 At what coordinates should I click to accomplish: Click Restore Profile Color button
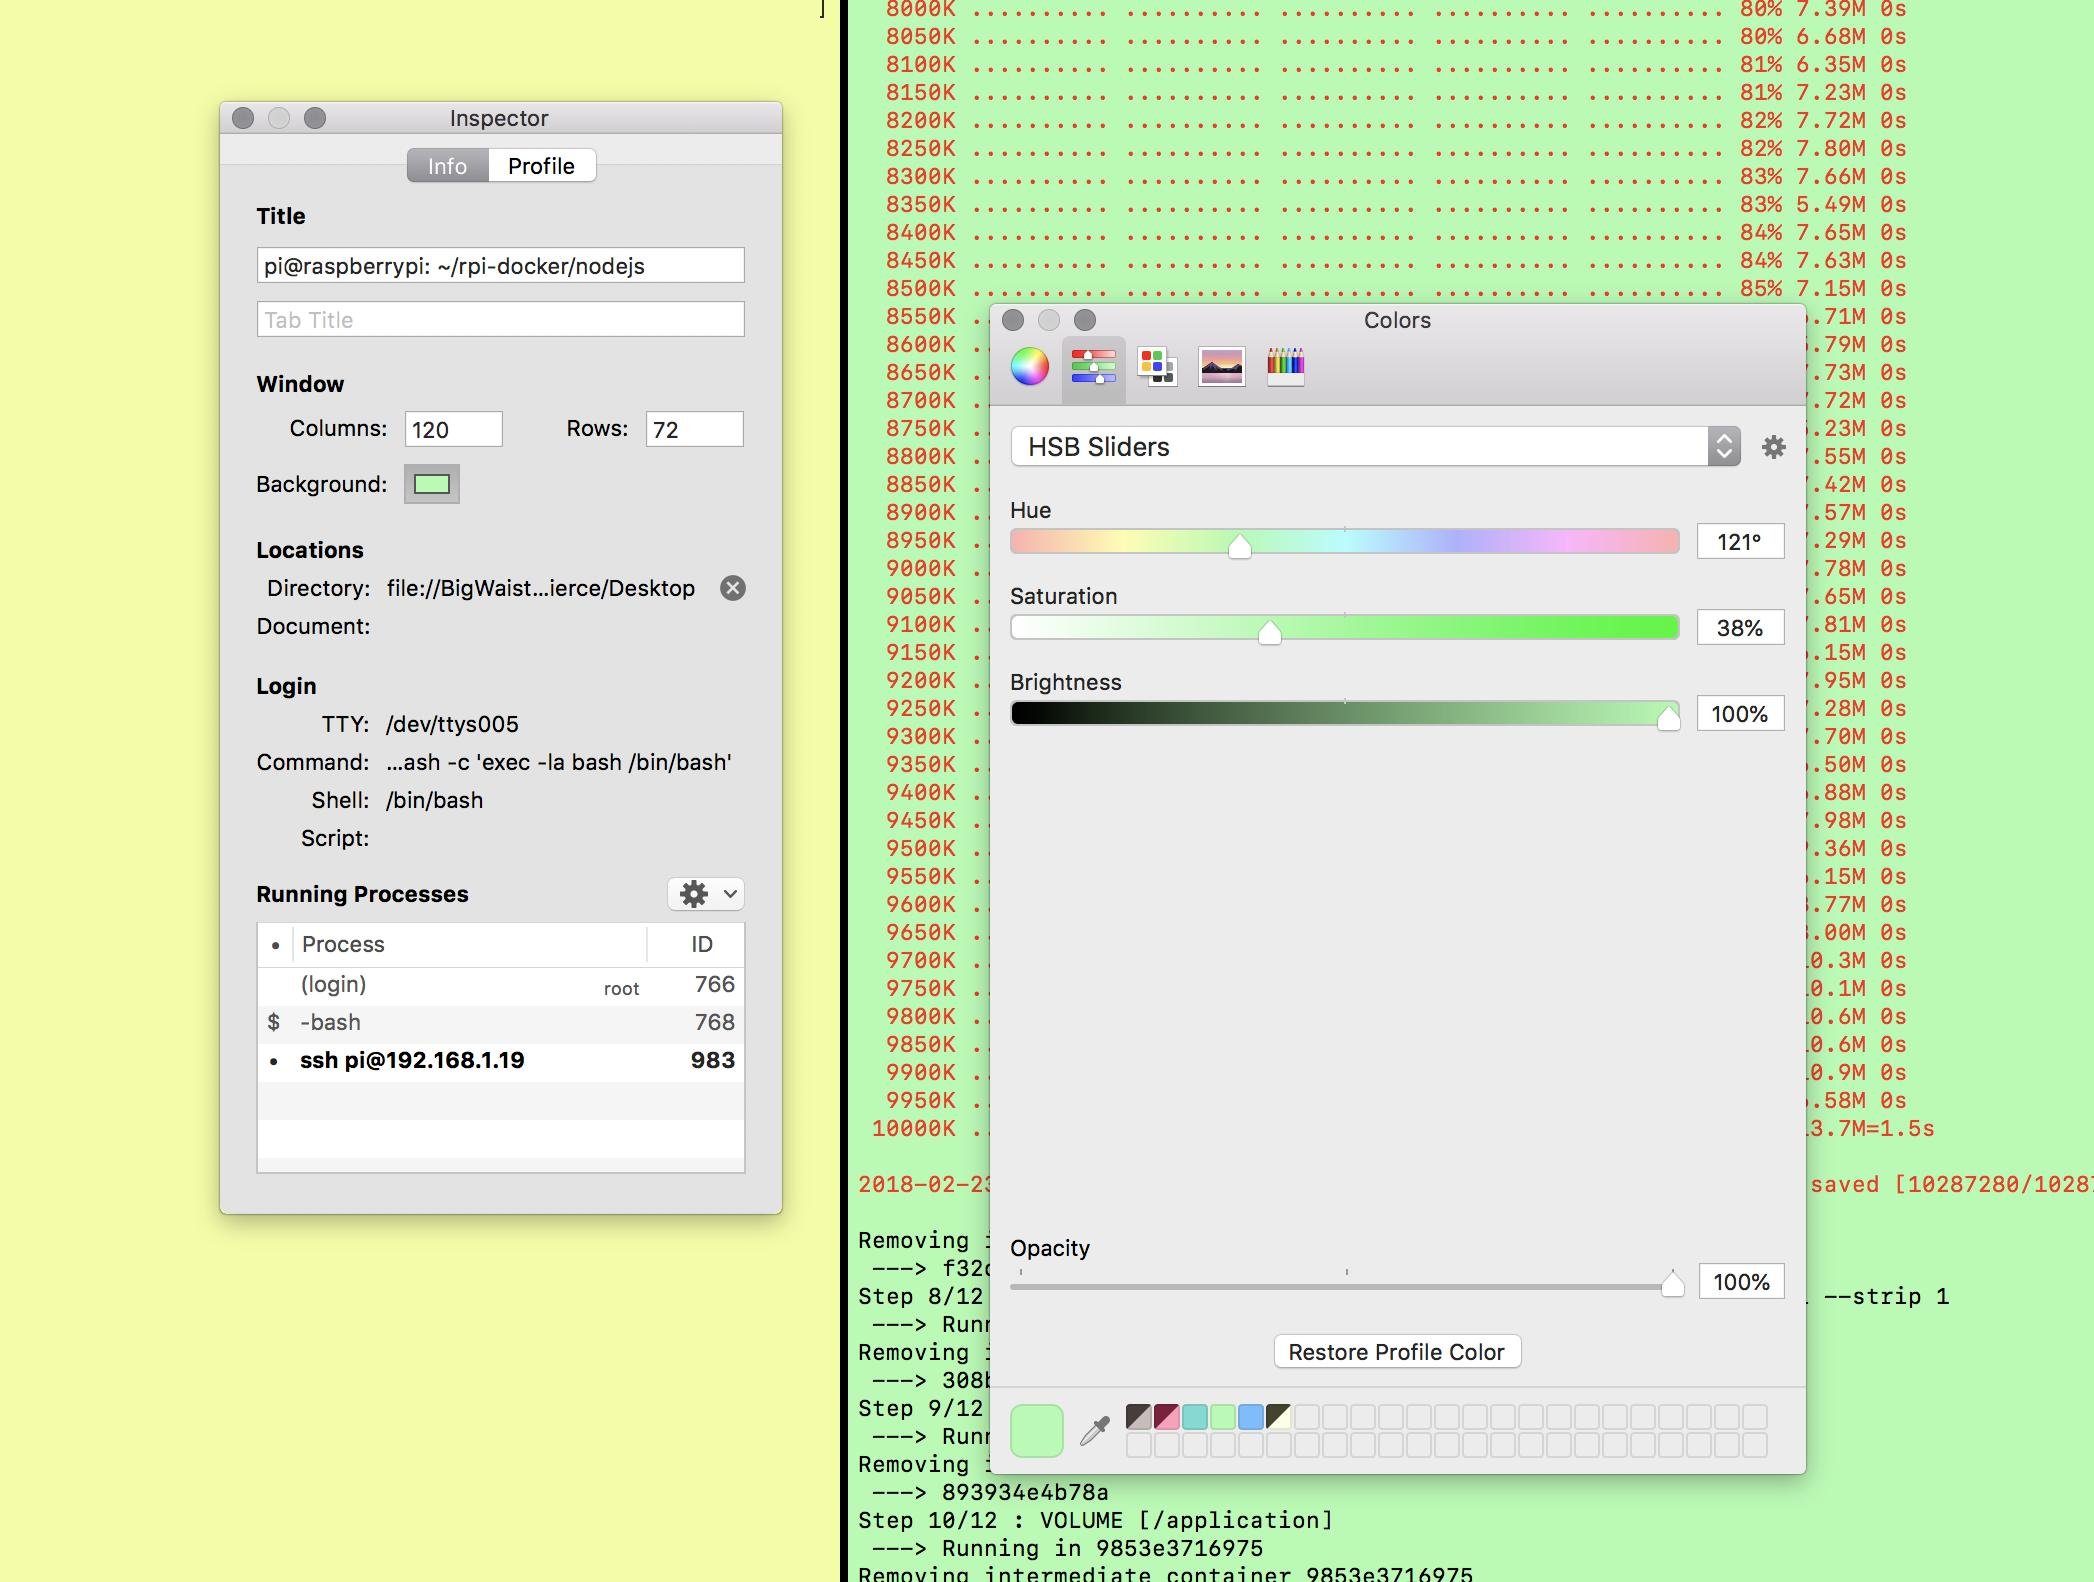click(x=1398, y=1349)
